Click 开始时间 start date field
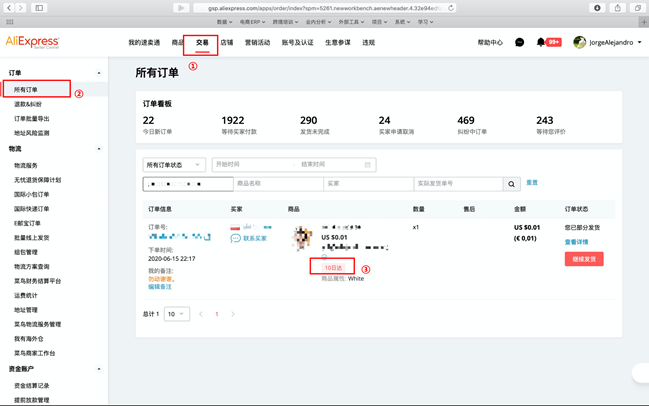 [x=252, y=164]
